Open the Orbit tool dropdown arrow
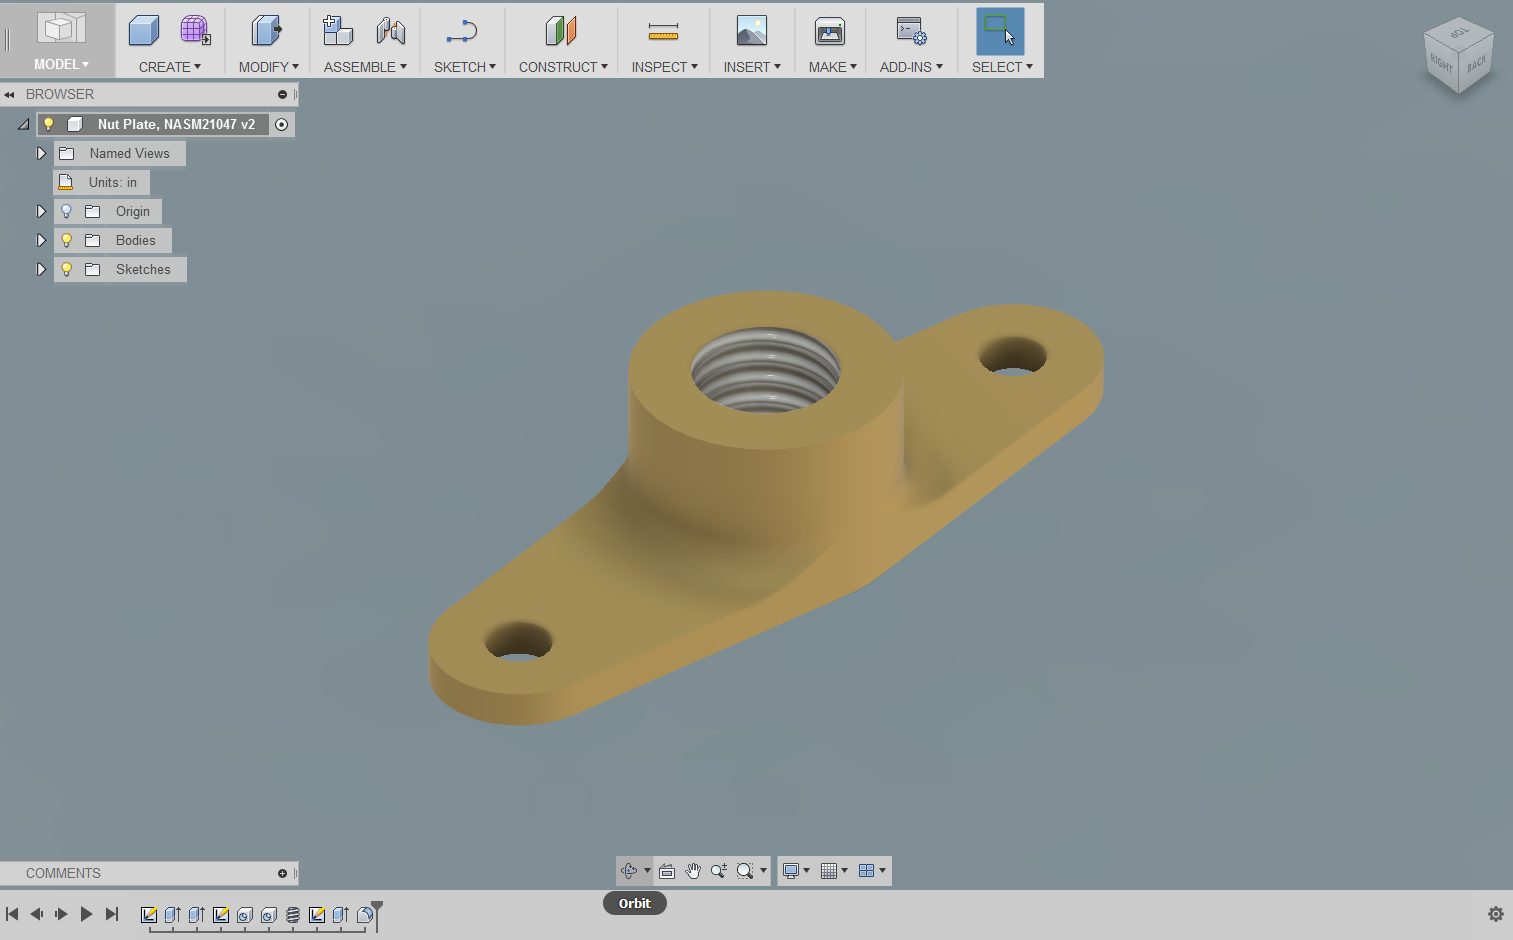 coord(648,871)
